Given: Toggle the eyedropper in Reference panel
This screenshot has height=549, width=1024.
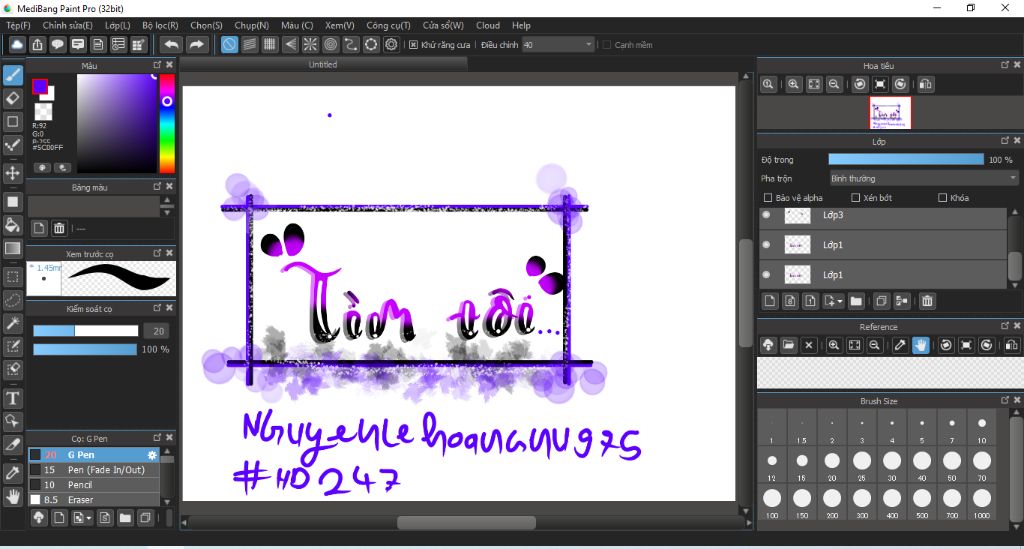Looking at the screenshot, I should point(900,345).
